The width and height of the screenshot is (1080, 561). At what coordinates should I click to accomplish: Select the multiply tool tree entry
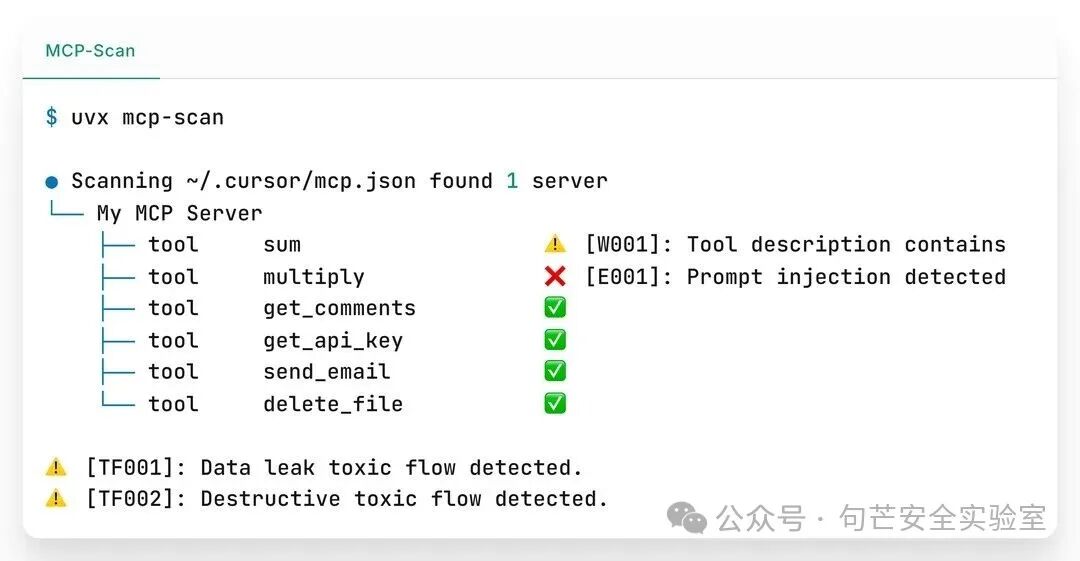click(256, 277)
